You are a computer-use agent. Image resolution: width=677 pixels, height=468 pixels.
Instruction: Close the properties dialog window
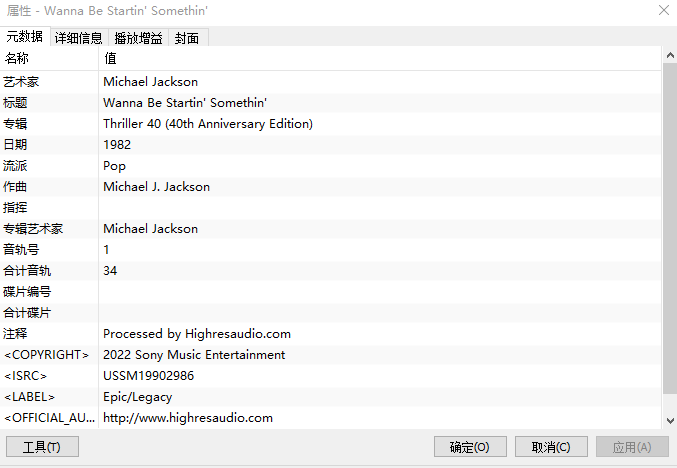click(x=664, y=10)
